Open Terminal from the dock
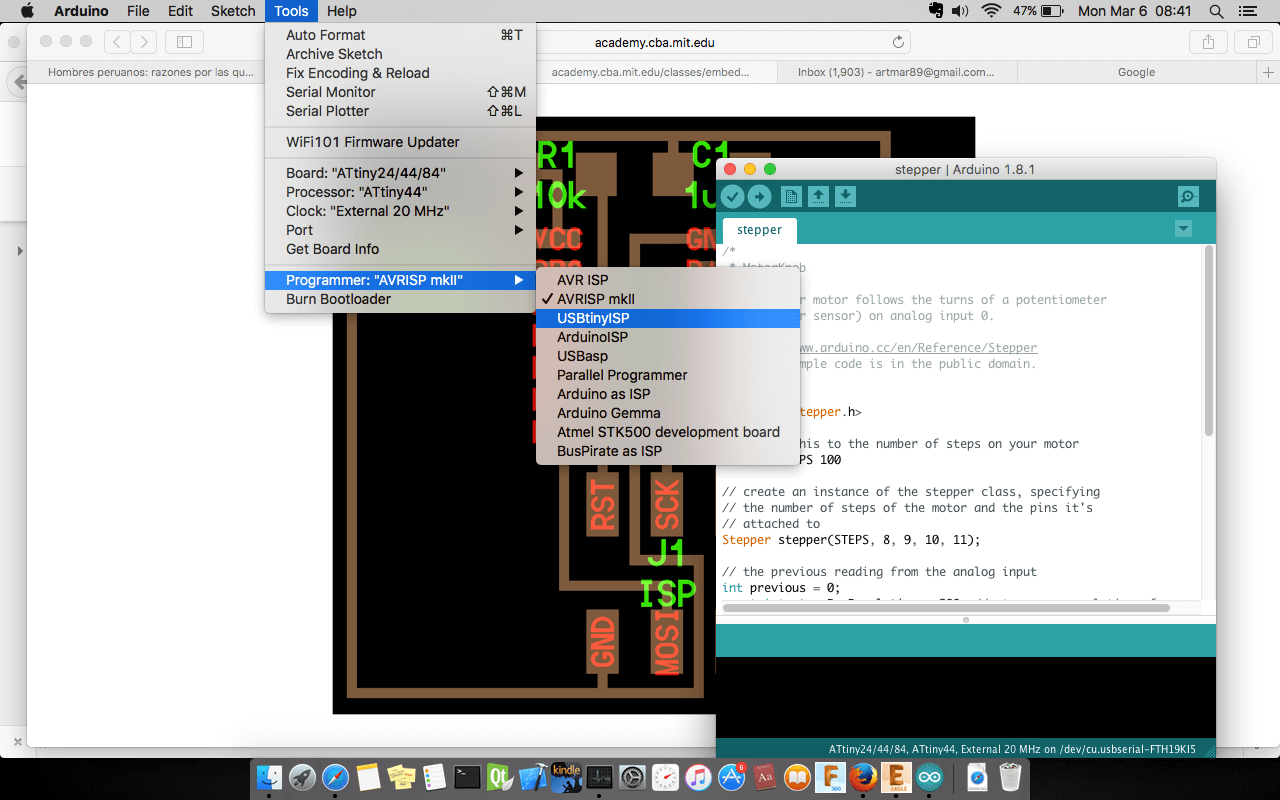Image resolution: width=1280 pixels, height=800 pixels. 467,777
